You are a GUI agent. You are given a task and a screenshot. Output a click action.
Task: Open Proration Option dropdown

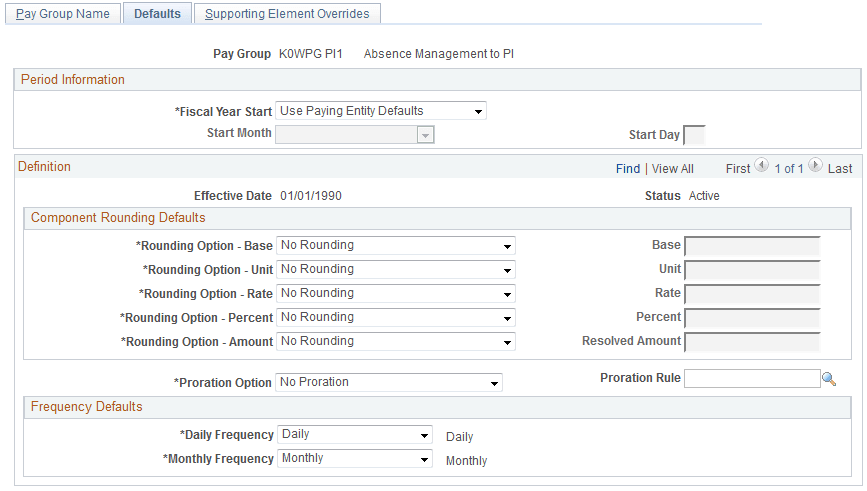coord(389,382)
